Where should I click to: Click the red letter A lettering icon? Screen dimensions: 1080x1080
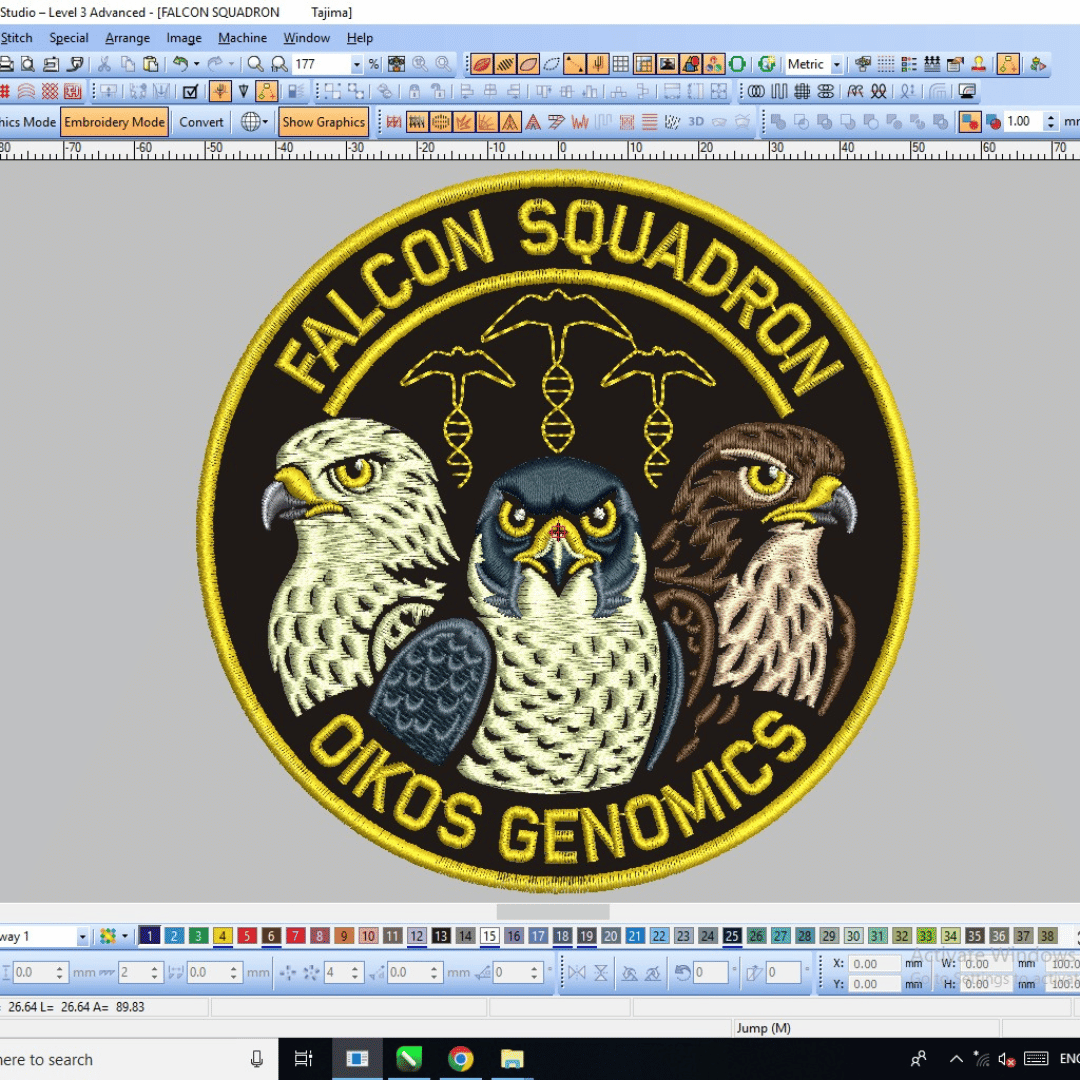tap(533, 122)
